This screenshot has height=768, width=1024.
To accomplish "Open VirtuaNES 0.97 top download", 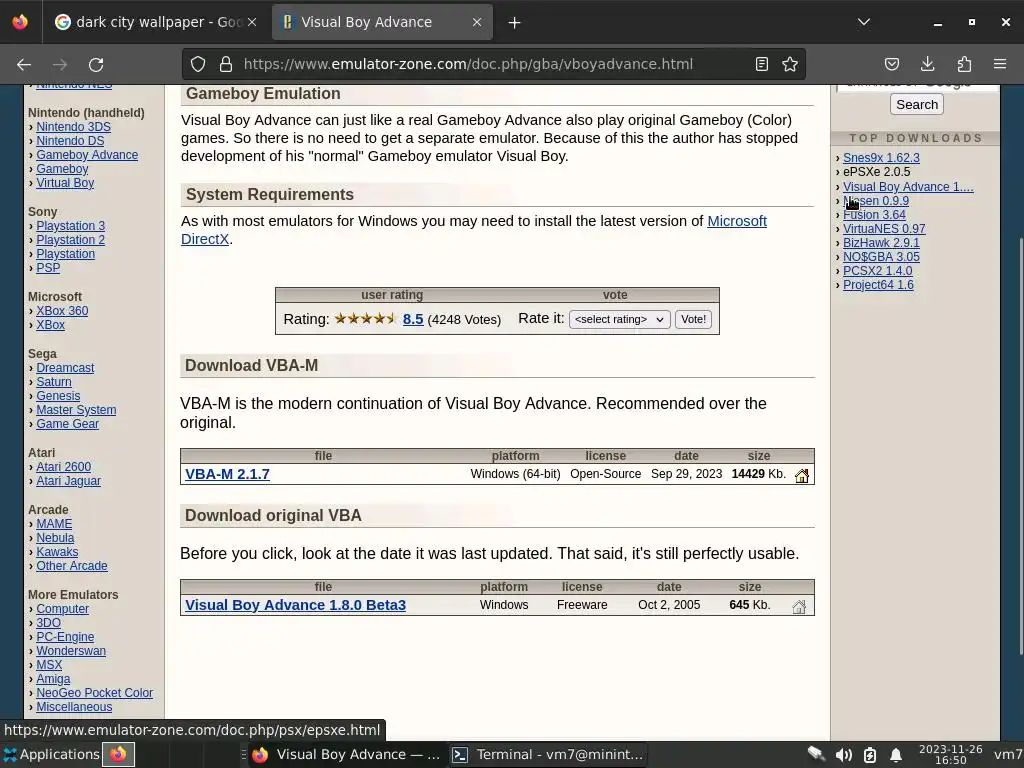I will point(884,229).
